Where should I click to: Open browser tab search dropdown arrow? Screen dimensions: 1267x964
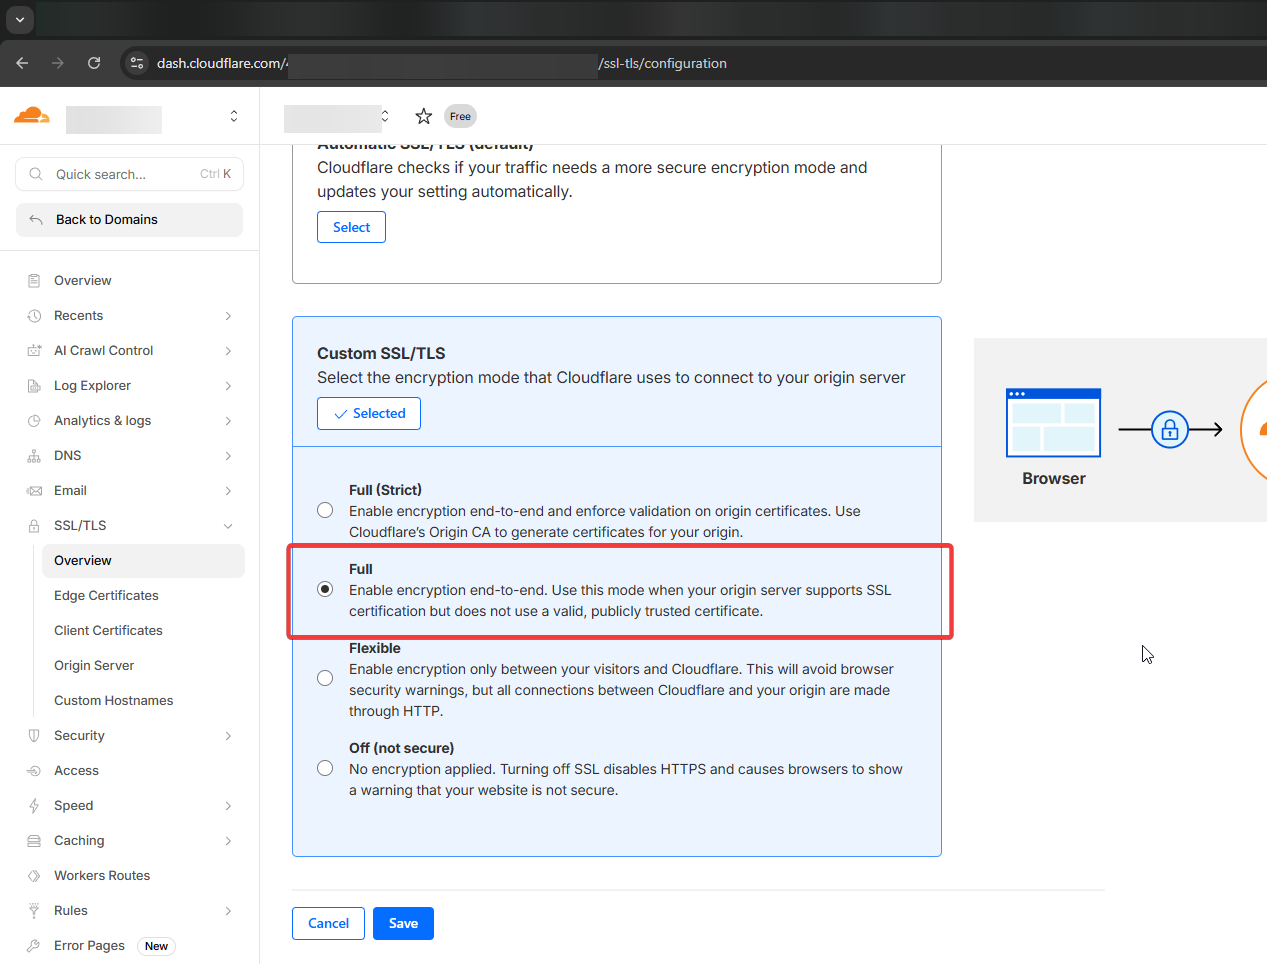(x=19, y=19)
